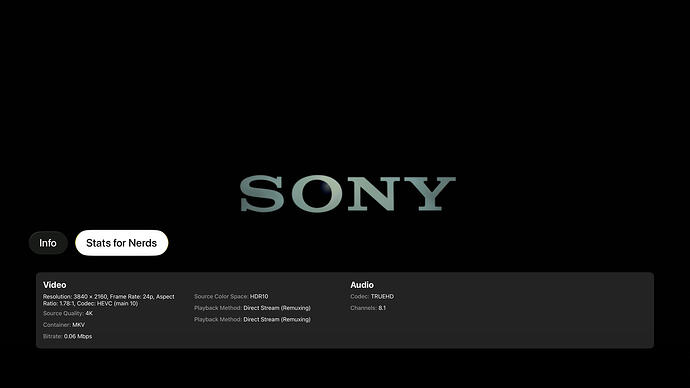Click the Source Color Space HDR10 entry
690x388 pixels.
[231, 296]
